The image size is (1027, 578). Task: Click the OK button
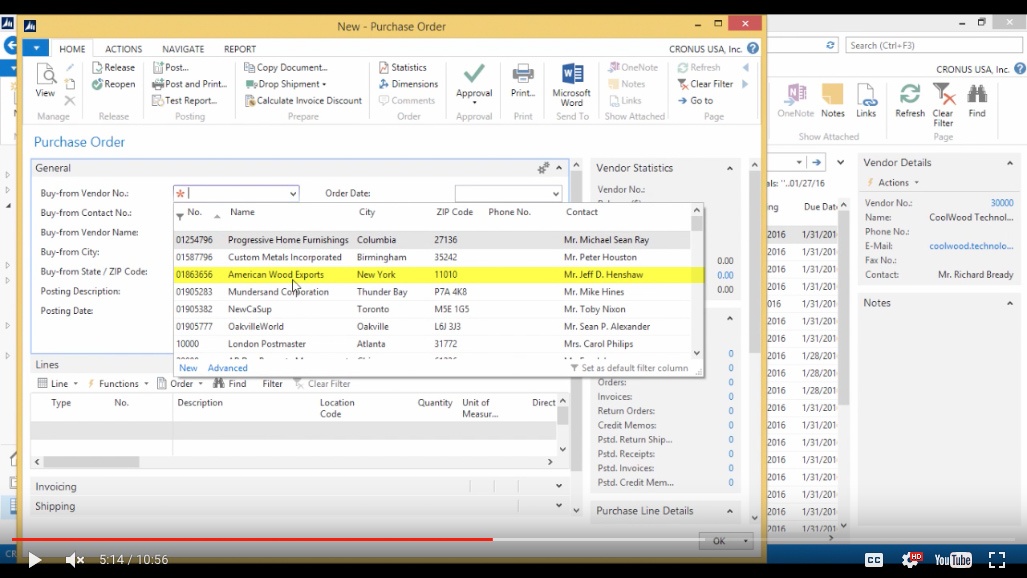tap(719, 541)
